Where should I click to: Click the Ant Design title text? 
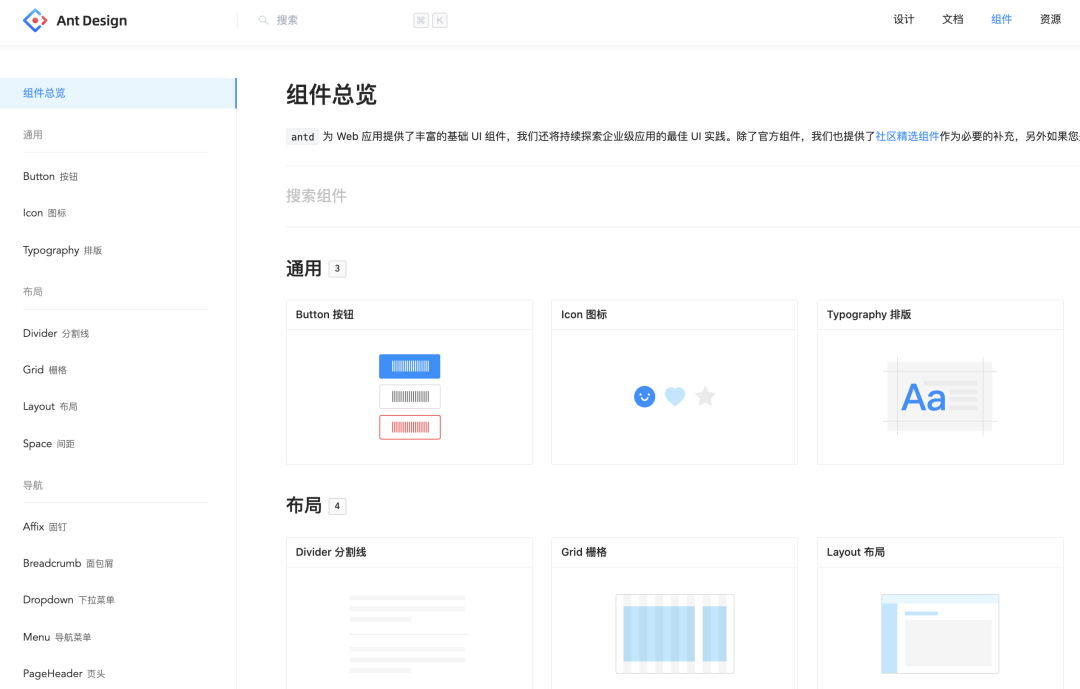92,21
